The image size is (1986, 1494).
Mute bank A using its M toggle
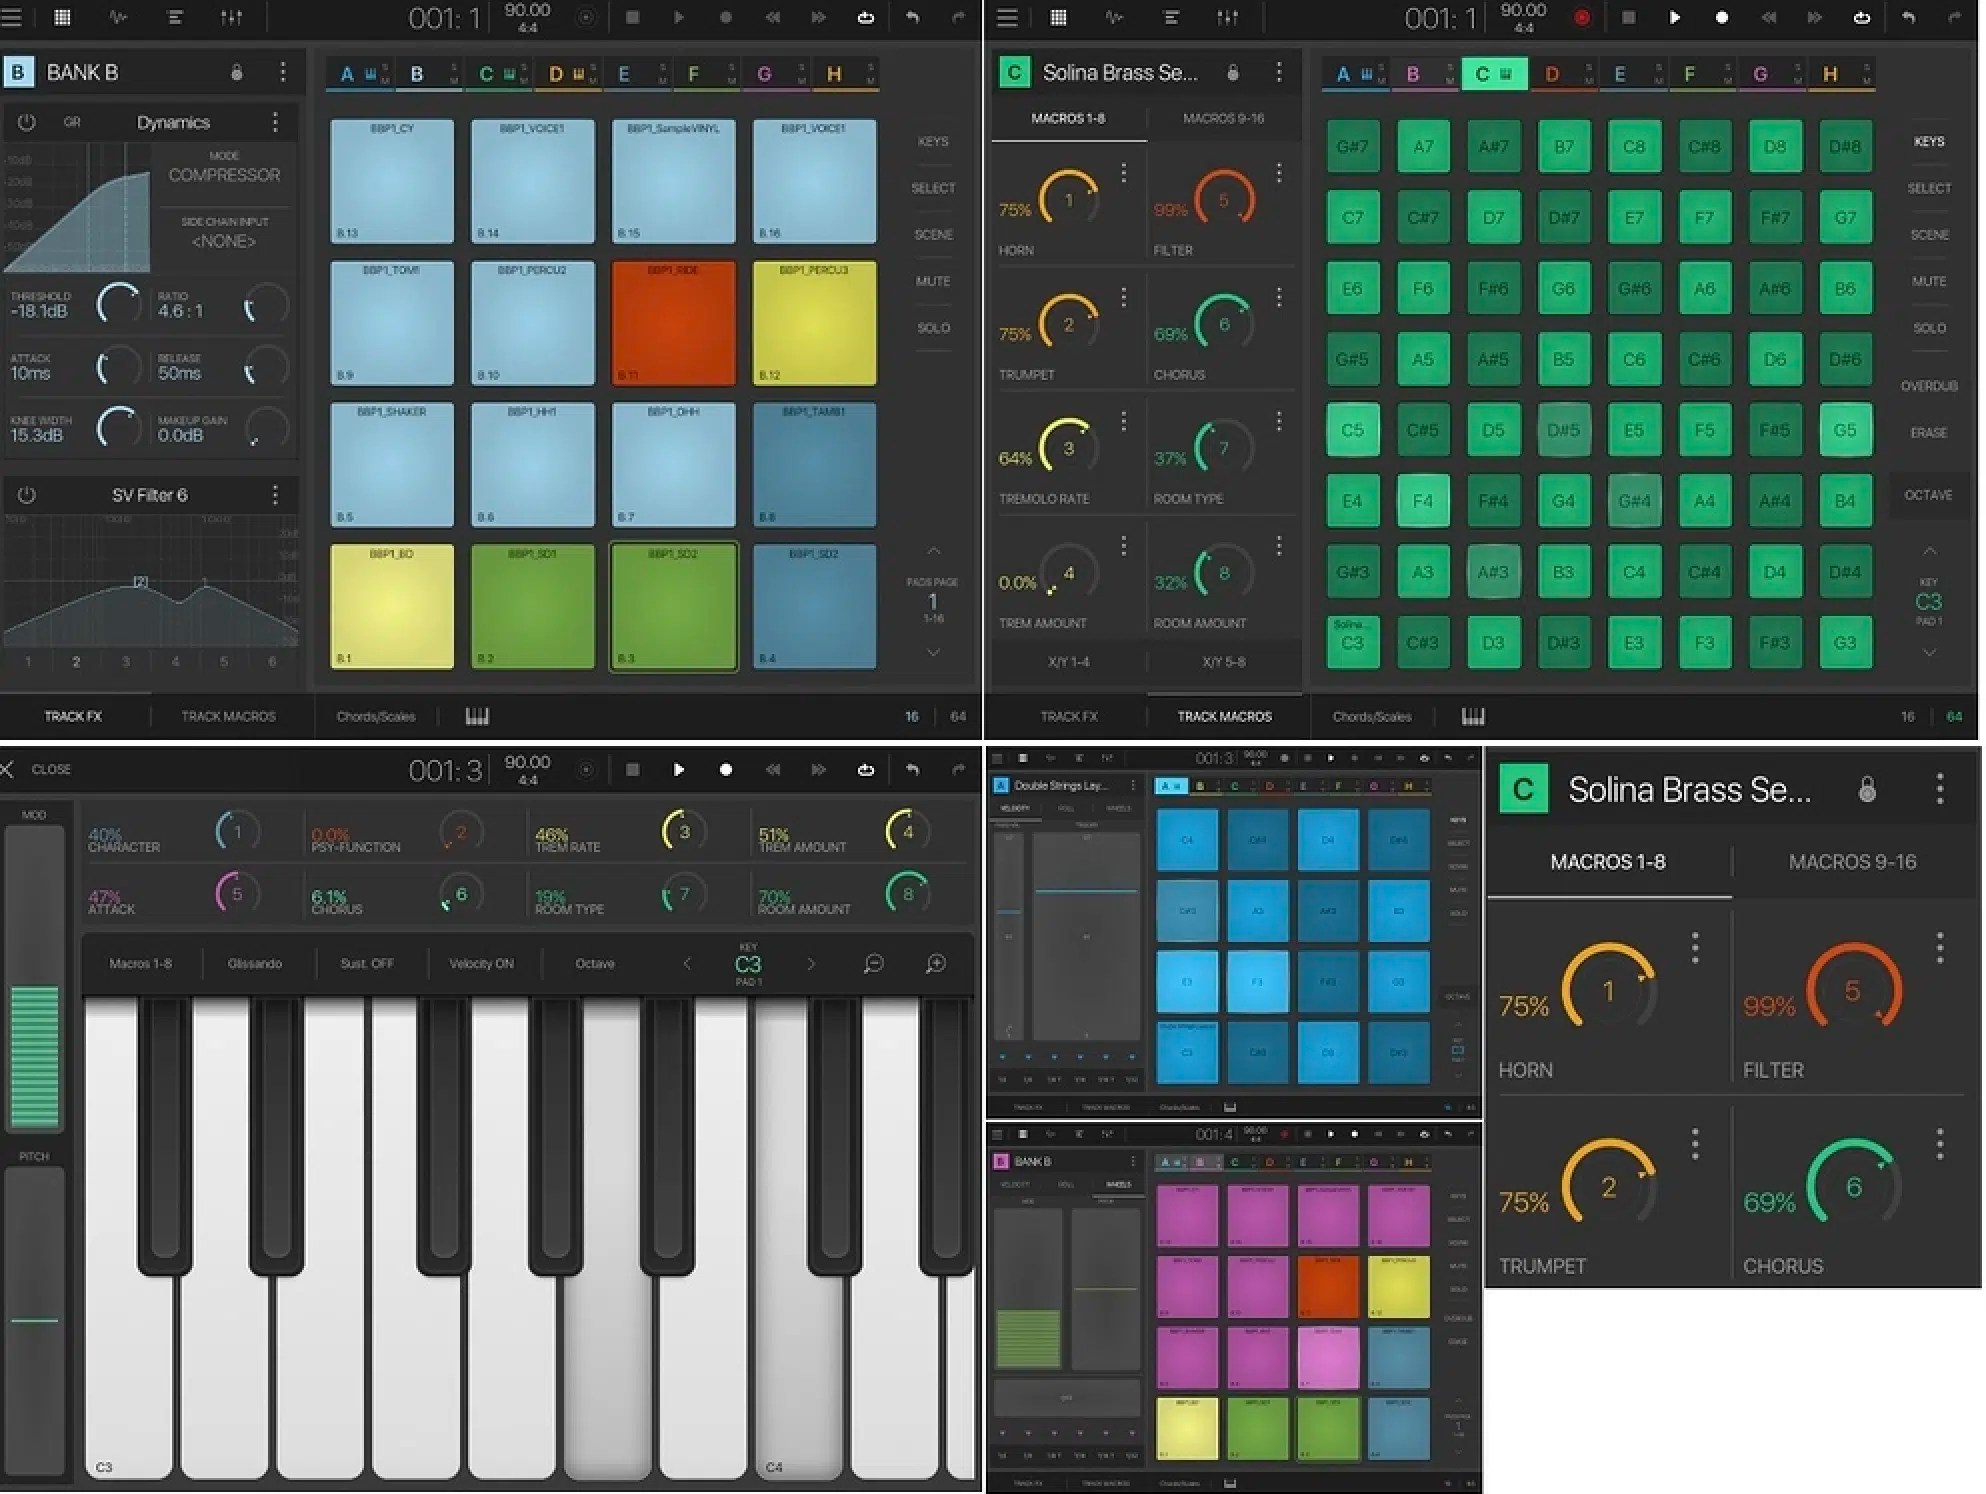pyautogui.click(x=384, y=80)
